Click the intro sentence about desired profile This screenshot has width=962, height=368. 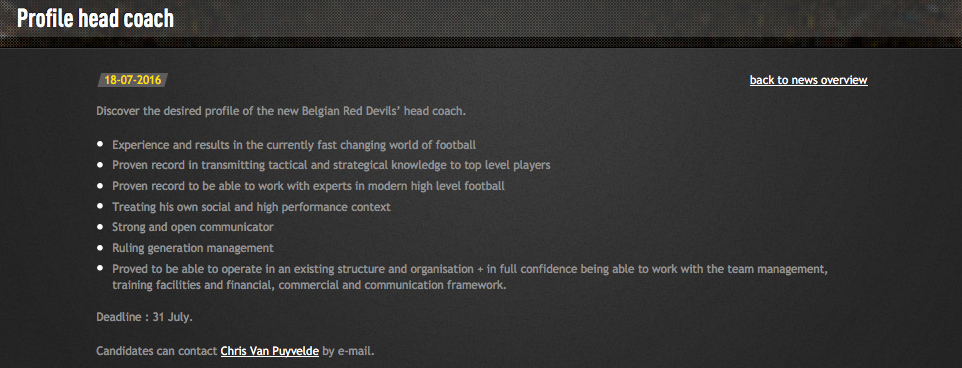pos(282,112)
